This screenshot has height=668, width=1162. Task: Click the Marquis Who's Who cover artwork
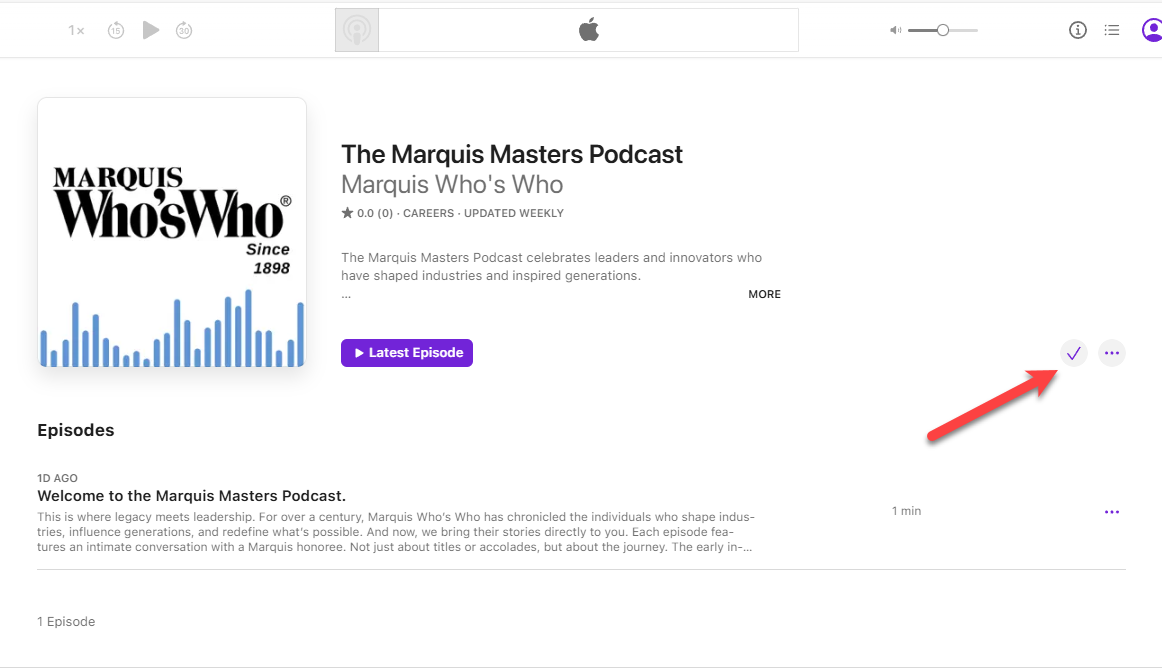click(x=172, y=233)
